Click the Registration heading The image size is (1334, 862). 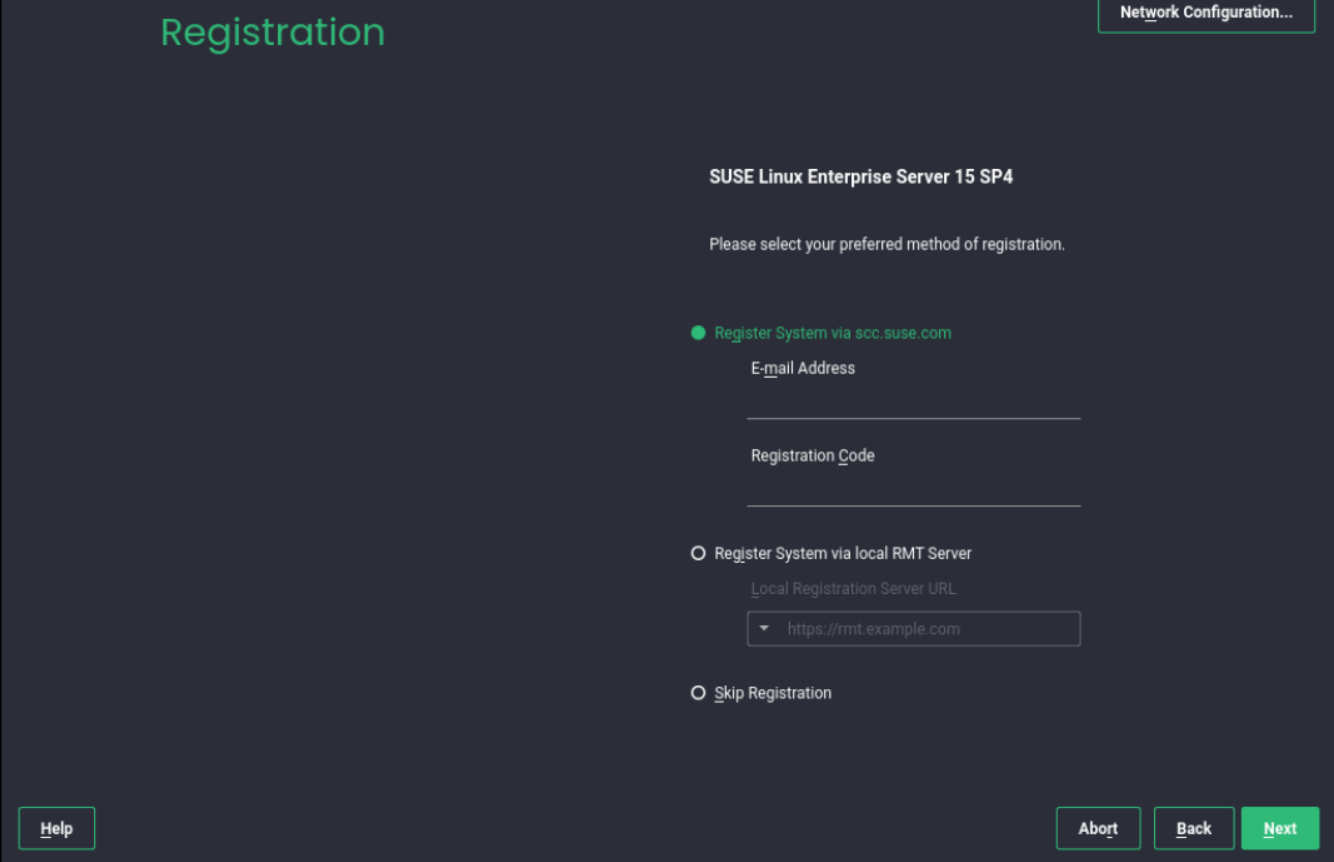click(273, 33)
